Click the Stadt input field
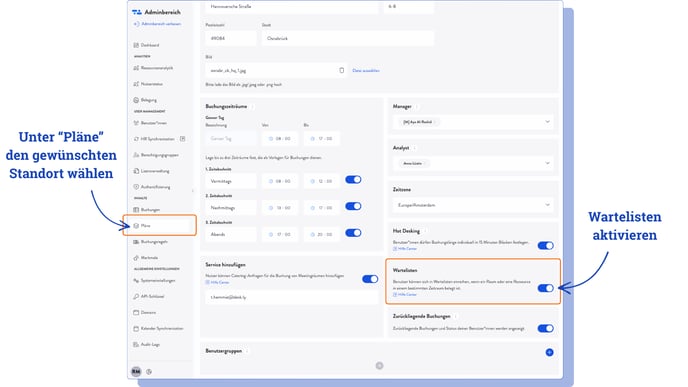688x387 pixels. click(348, 38)
